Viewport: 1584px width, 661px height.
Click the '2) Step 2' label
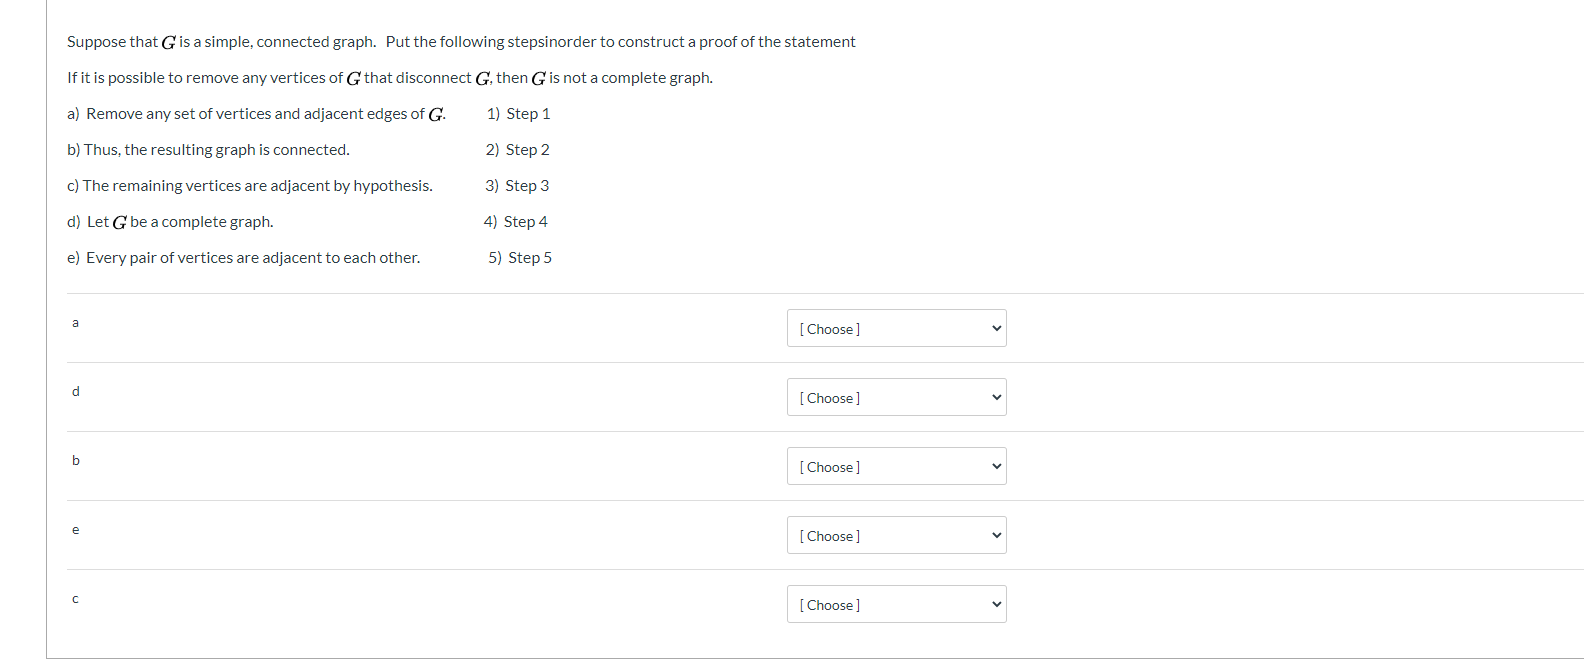[517, 150]
